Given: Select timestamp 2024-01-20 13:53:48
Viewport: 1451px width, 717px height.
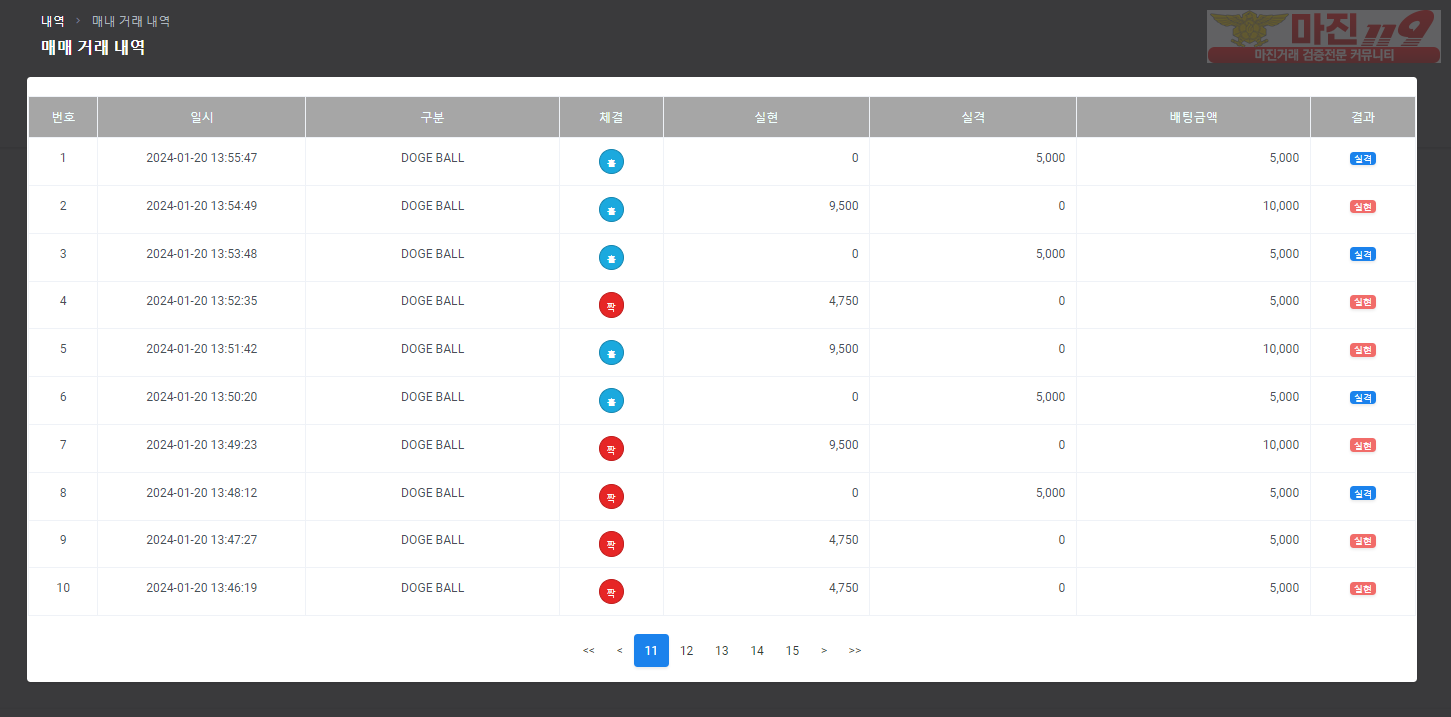Looking at the screenshot, I should coord(202,254).
